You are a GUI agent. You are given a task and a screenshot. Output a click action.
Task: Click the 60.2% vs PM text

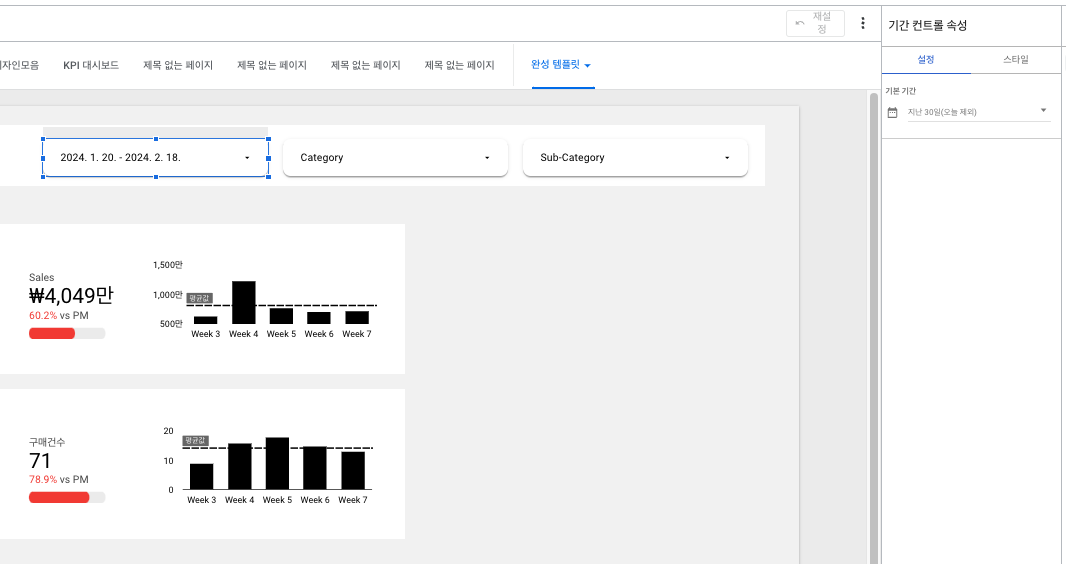pos(58,315)
